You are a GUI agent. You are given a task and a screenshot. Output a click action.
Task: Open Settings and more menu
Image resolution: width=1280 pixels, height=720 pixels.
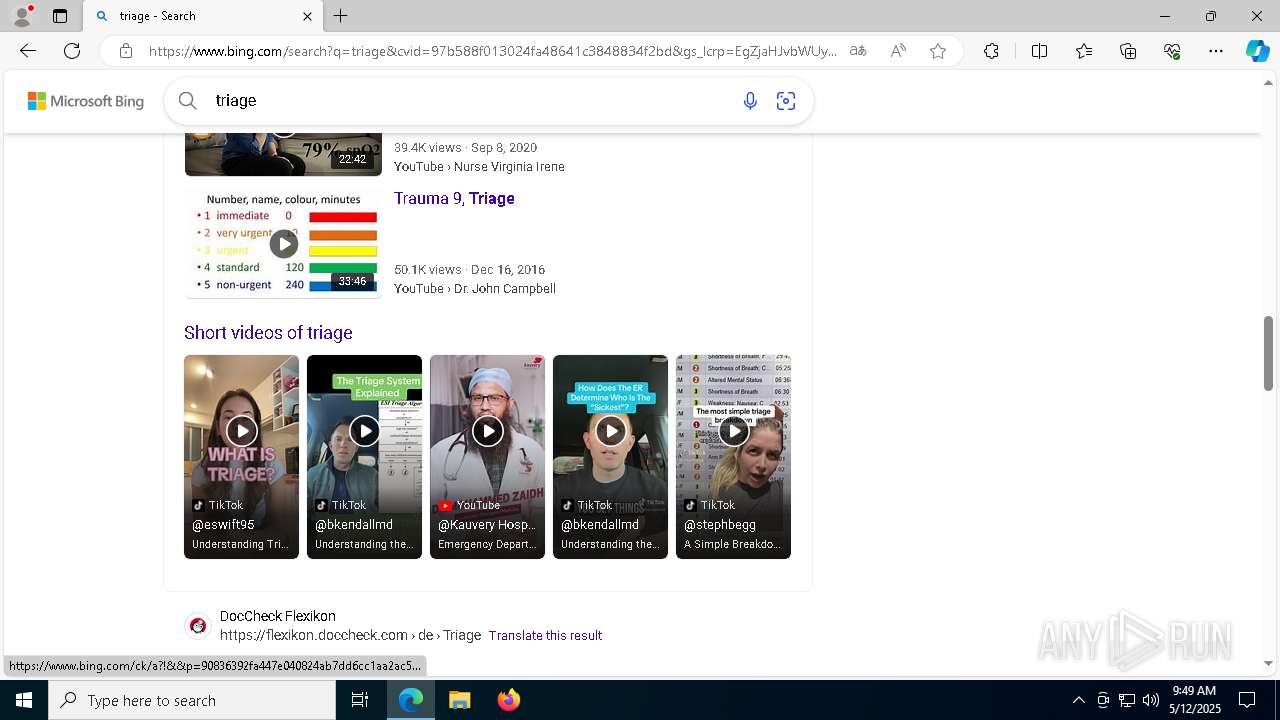(x=1216, y=51)
